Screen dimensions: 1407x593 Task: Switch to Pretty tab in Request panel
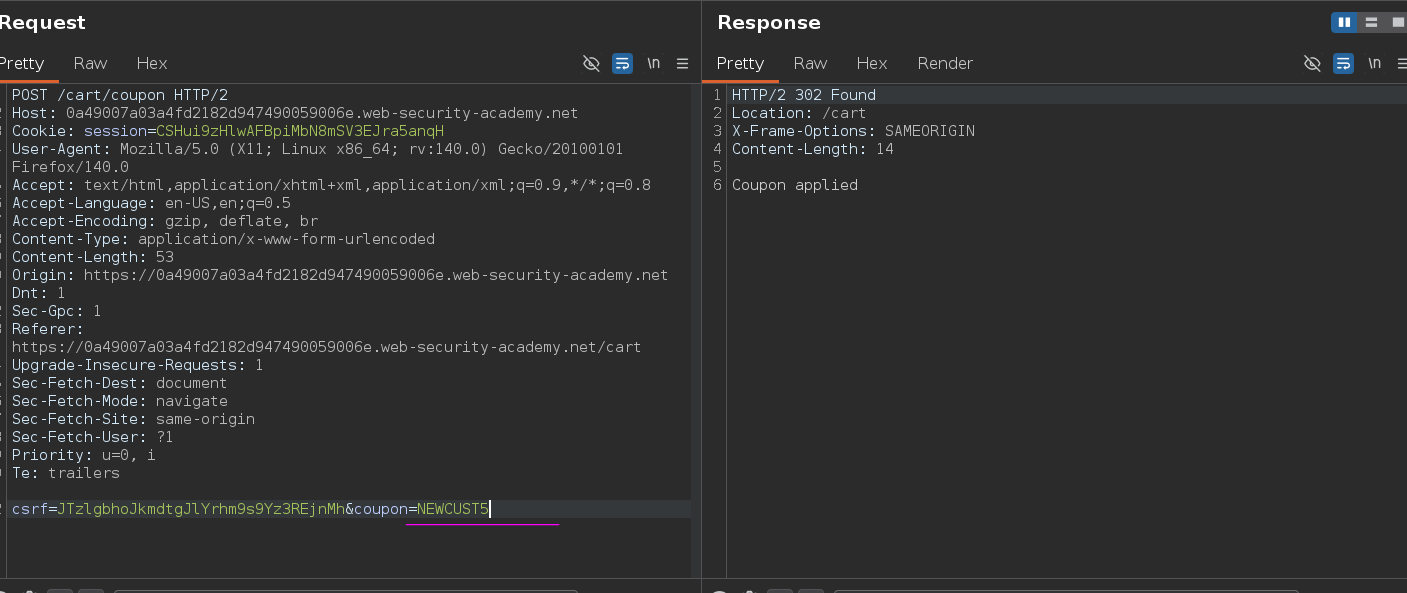[21, 63]
